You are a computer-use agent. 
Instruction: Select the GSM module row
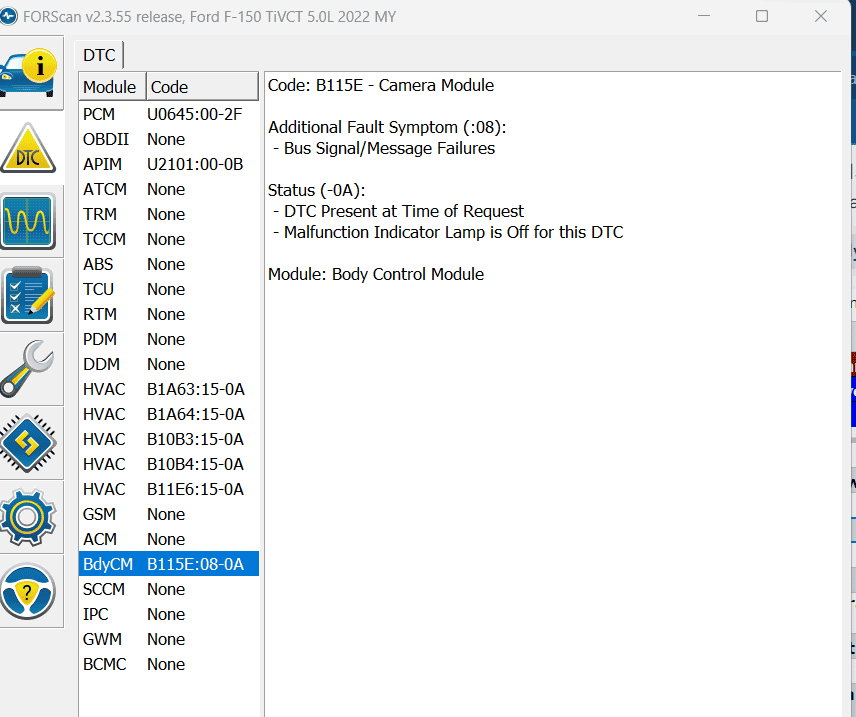[169, 514]
